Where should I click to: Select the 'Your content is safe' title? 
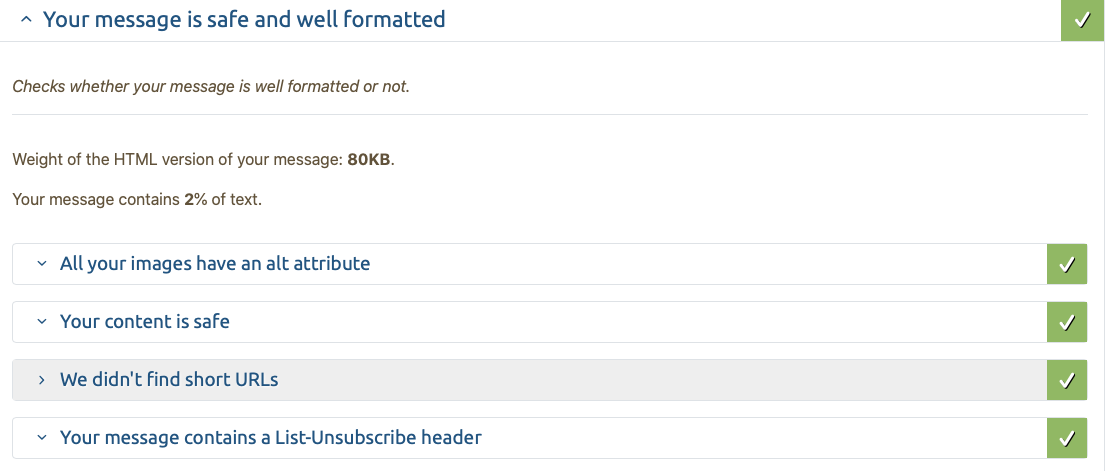coord(145,322)
